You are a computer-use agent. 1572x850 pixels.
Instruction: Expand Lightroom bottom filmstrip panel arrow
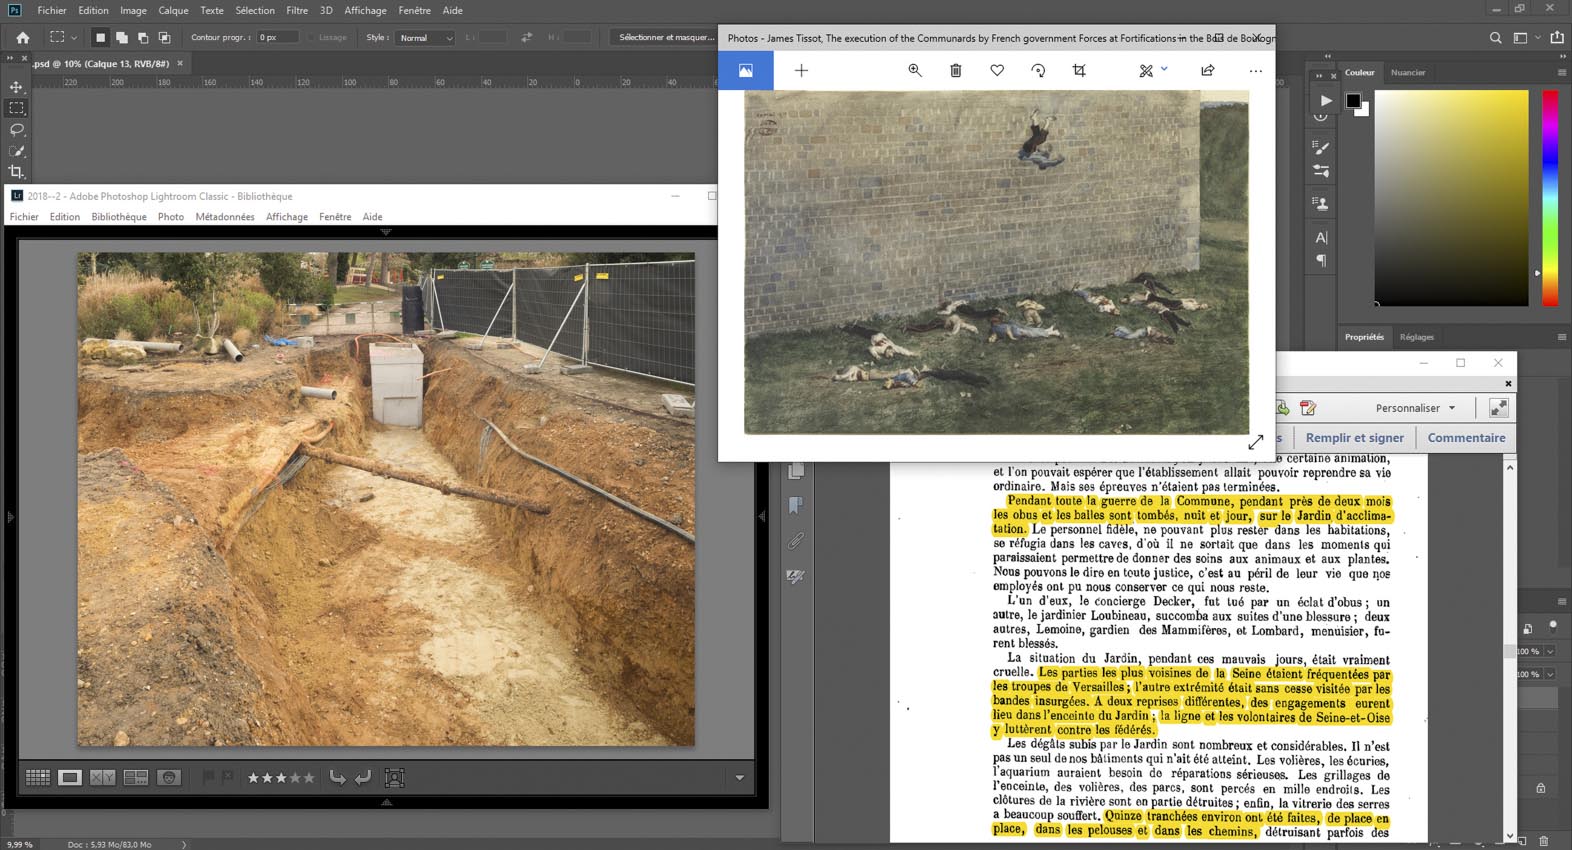pos(387,802)
